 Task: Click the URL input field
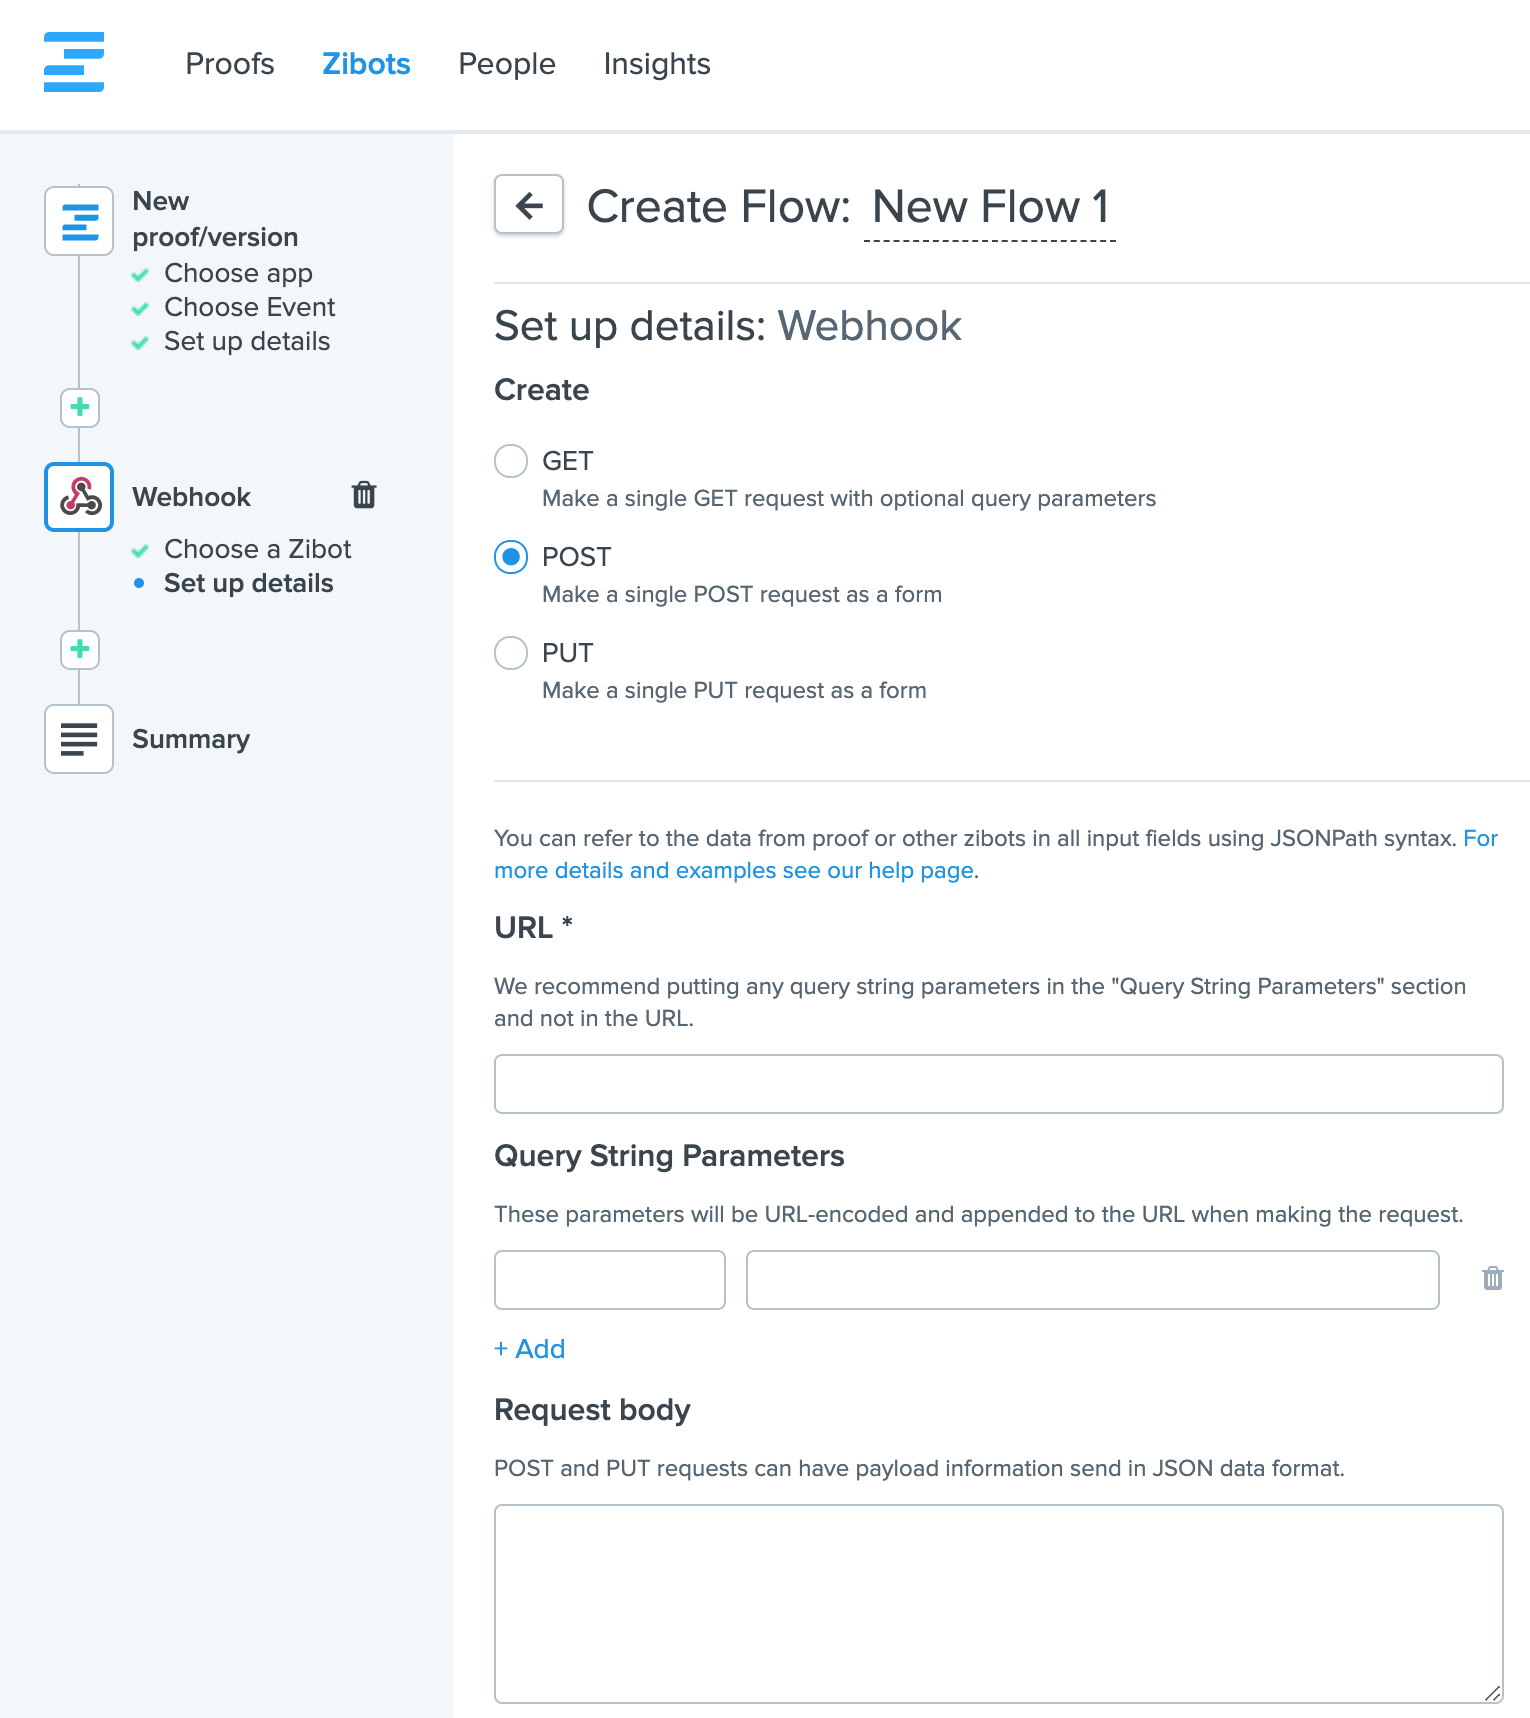pyautogui.click(x=998, y=1084)
